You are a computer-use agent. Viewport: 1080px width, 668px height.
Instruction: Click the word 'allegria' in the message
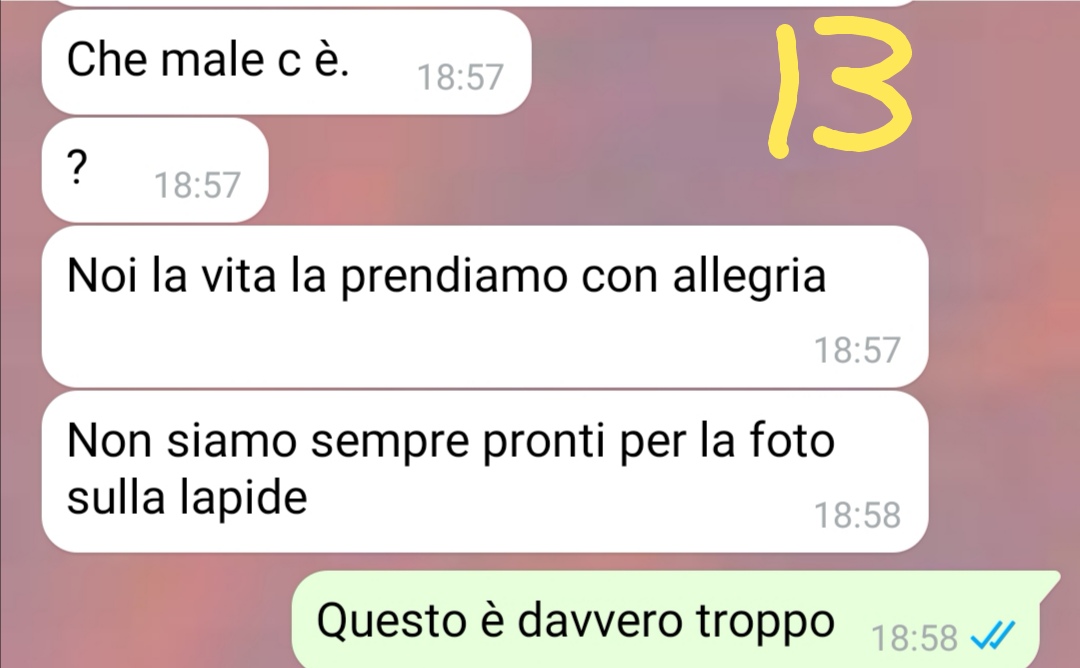tap(749, 277)
